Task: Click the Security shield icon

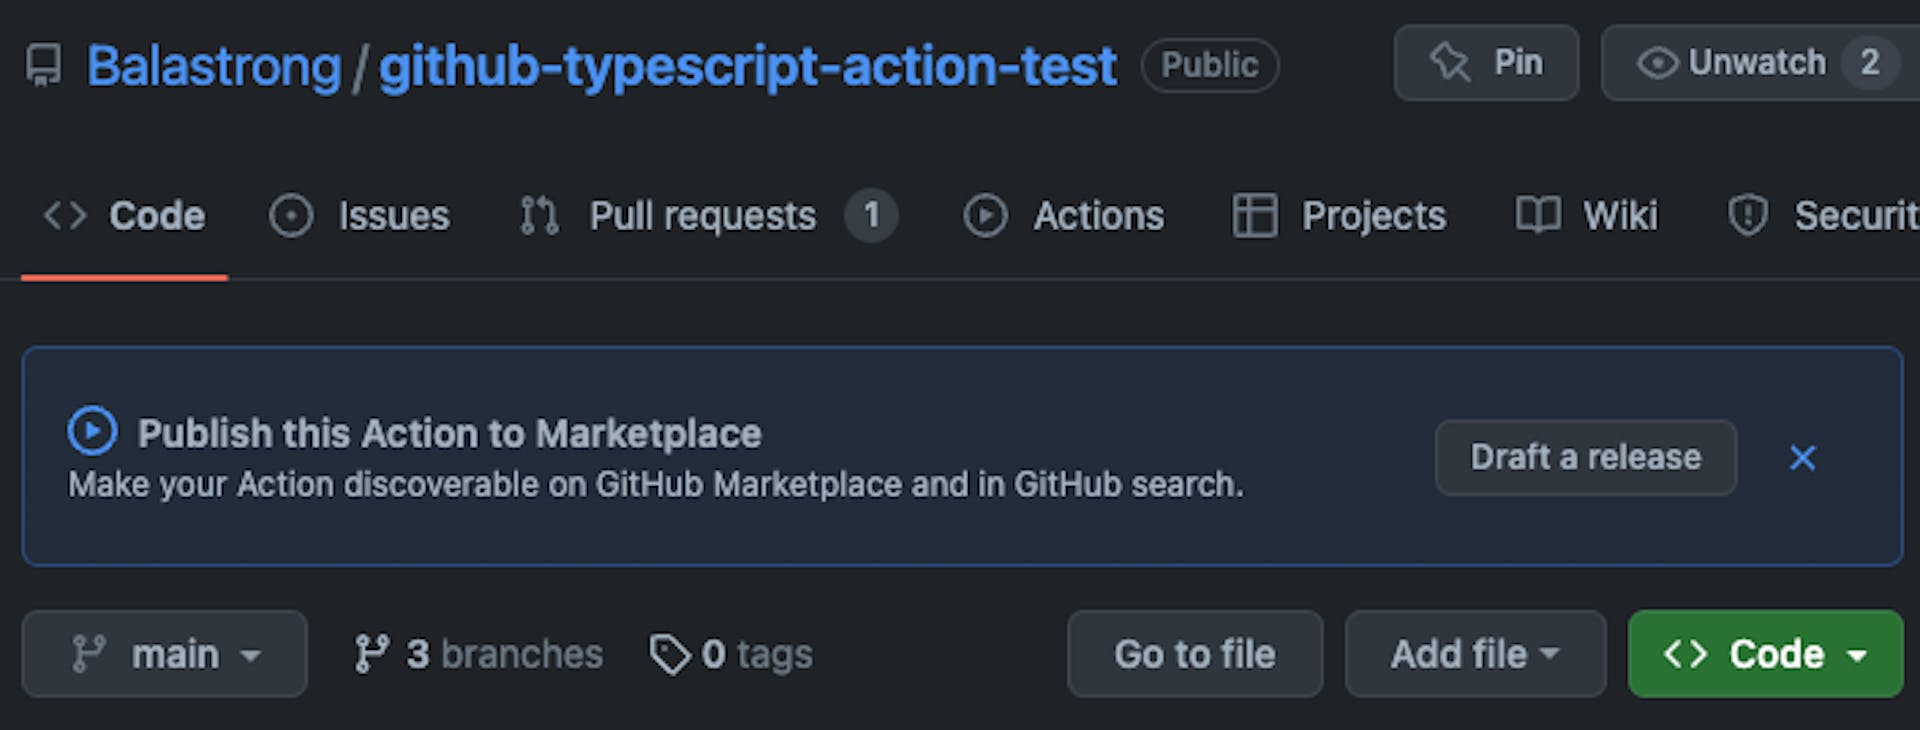Action: click(x=1747, y=216)
